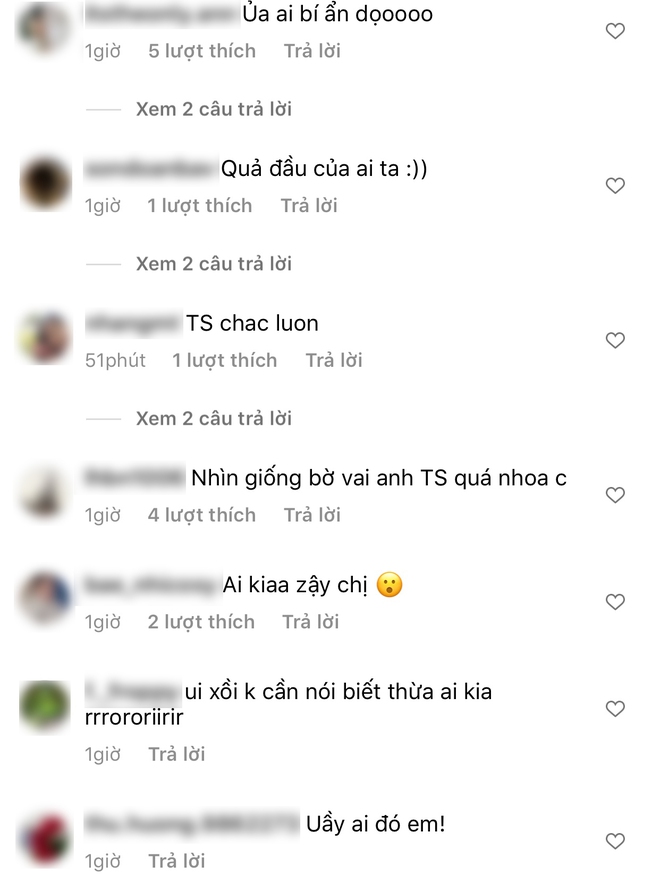Expand replies under 'Quả đầu của ai ta'
This screenshot has height=874, width=660.
pos(213,263)
